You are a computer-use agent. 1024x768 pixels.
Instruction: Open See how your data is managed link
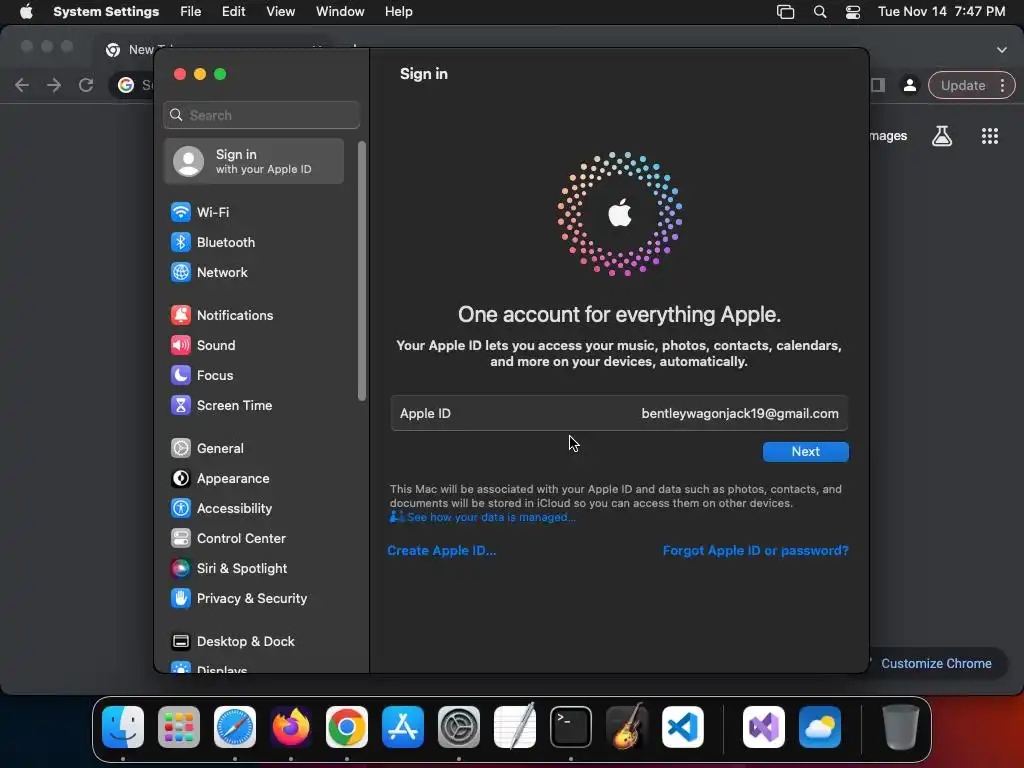483,517
